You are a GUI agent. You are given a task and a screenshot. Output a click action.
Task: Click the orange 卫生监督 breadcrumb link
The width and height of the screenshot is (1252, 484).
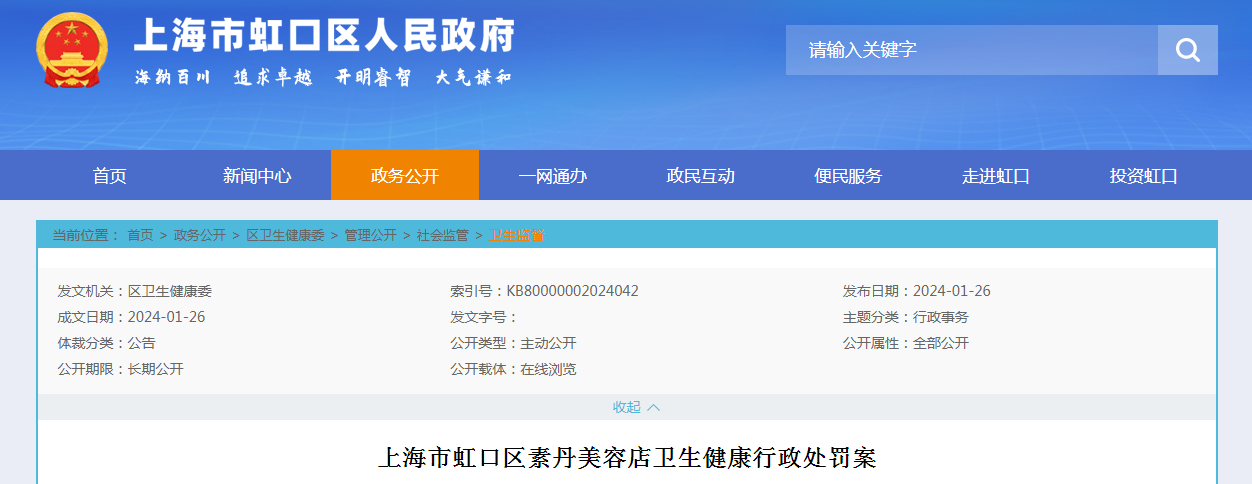[x=516, y=235]
